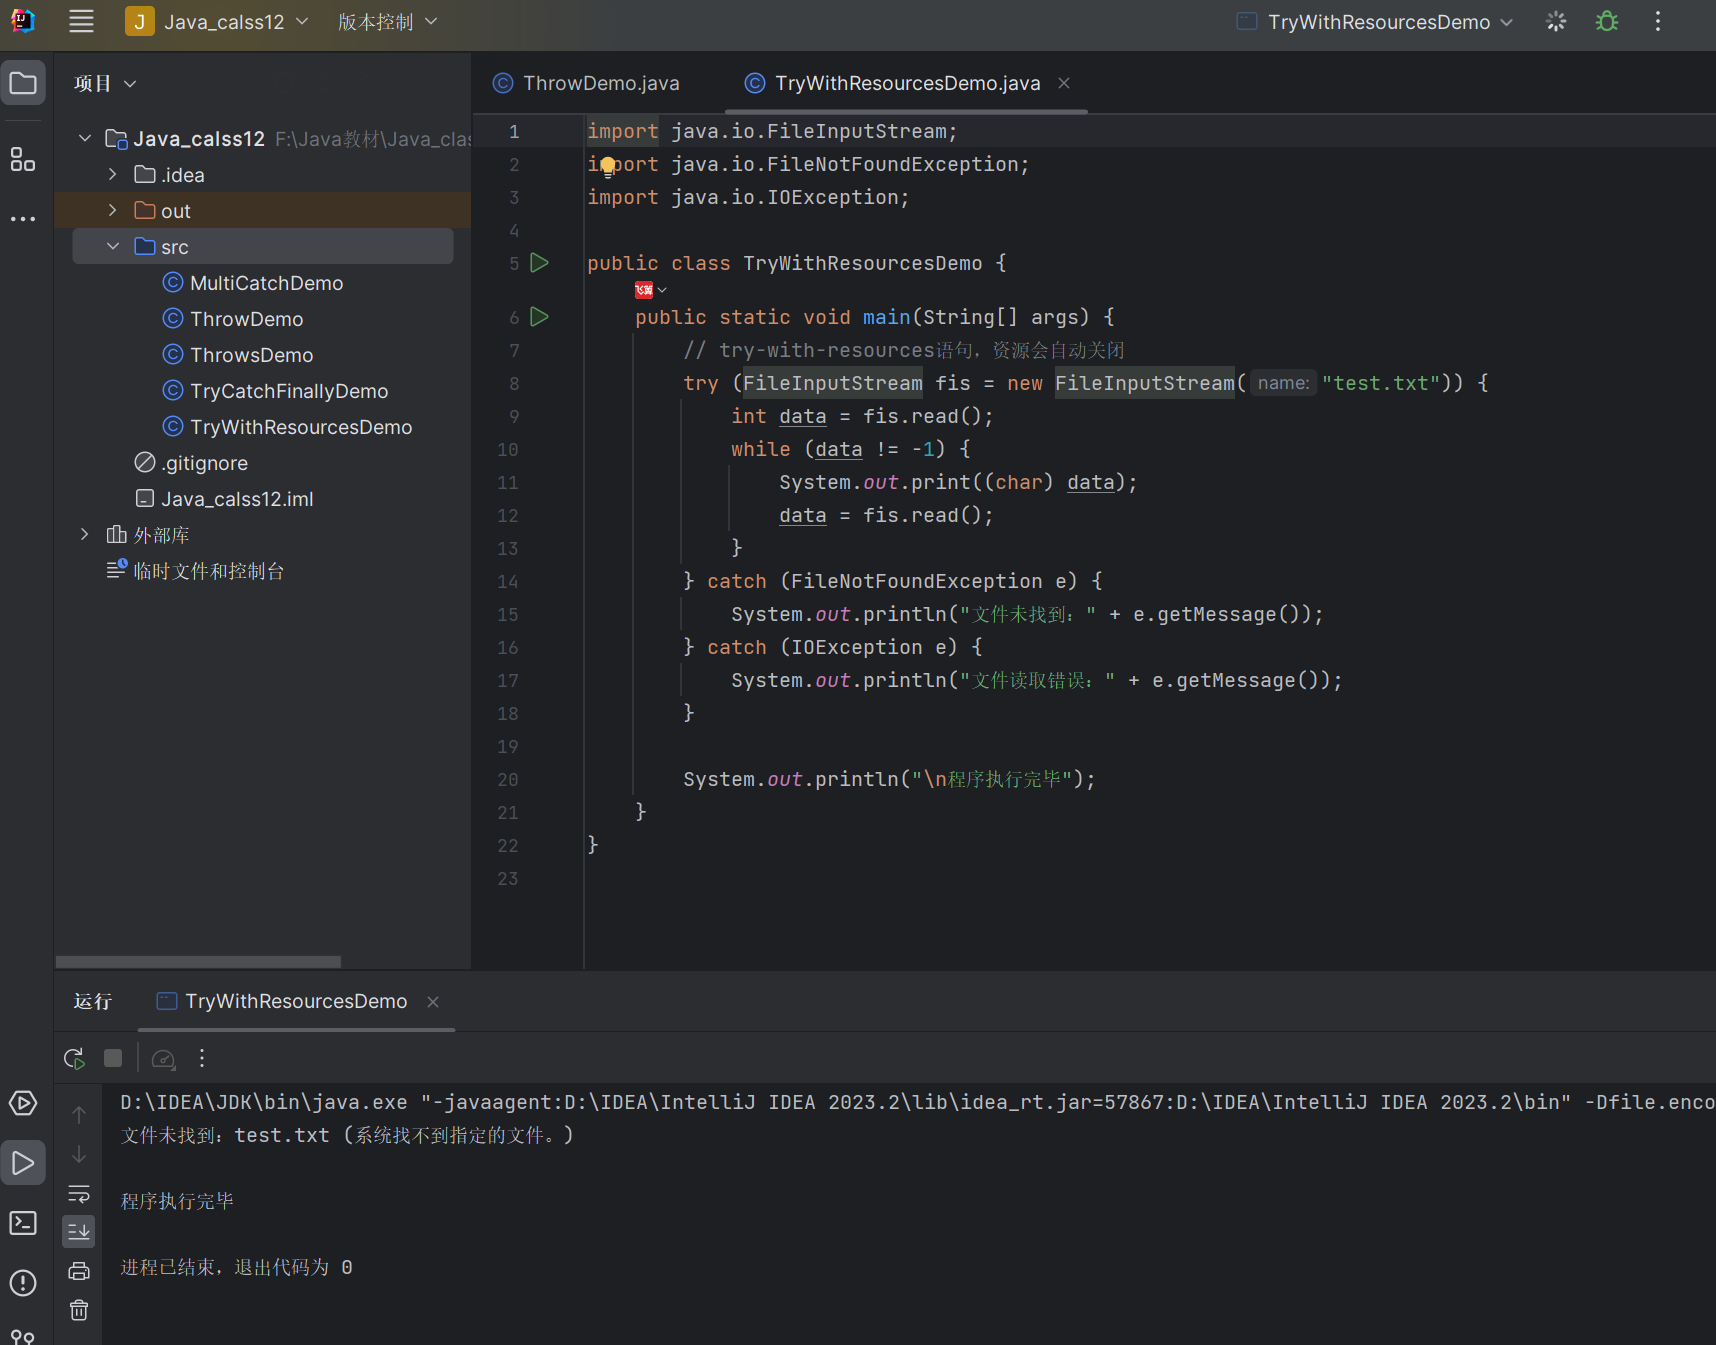Open the 版本控制 menu
Screen dimensions: 1716x1345
click(x=387, y=22)
